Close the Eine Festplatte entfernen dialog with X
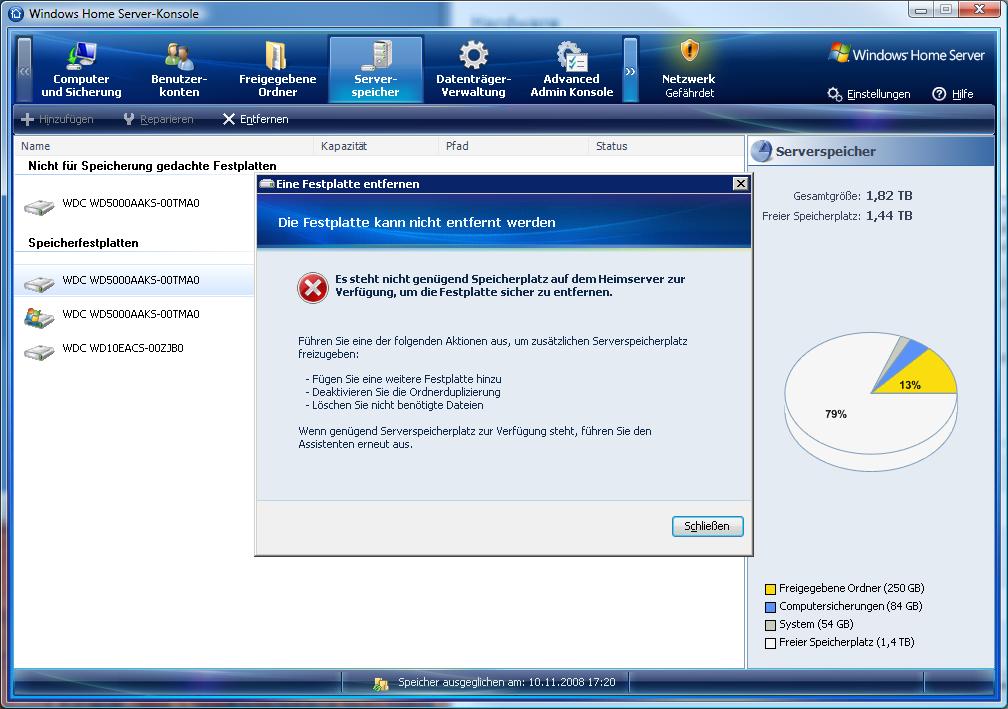Viewport: 1008px width, 709px height. (741, 184)
